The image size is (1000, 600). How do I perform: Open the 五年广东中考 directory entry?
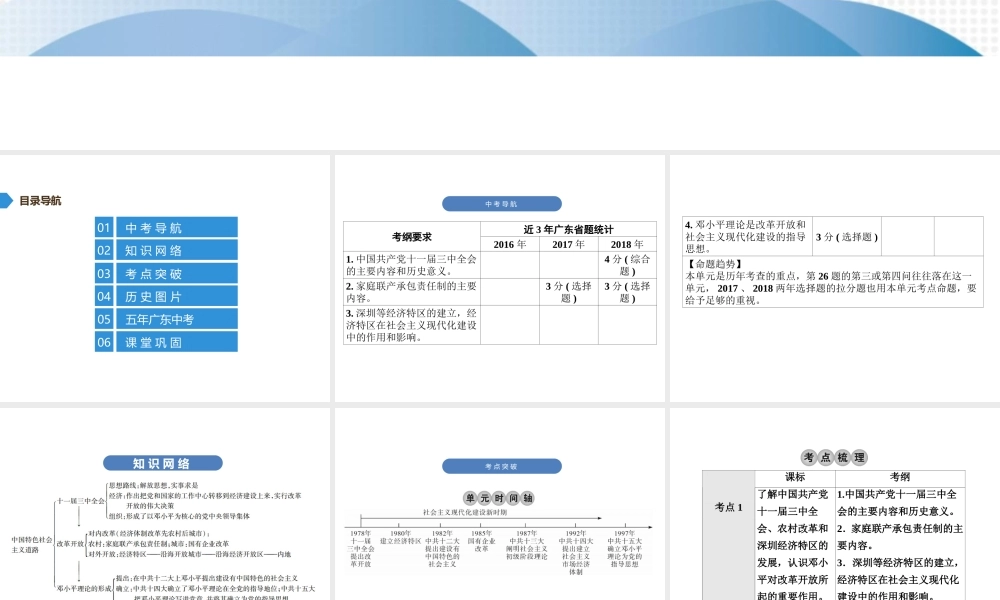[x=177, y=319]
